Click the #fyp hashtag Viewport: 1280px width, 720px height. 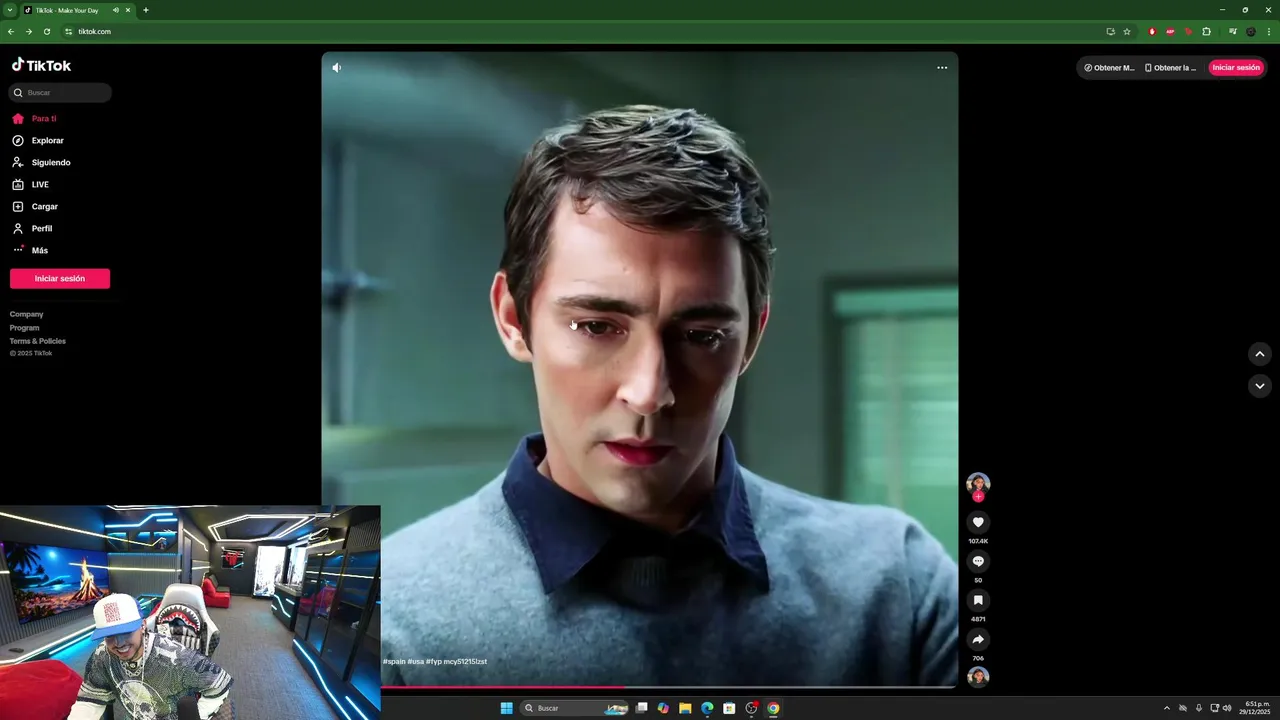click(x=433, y=662)
